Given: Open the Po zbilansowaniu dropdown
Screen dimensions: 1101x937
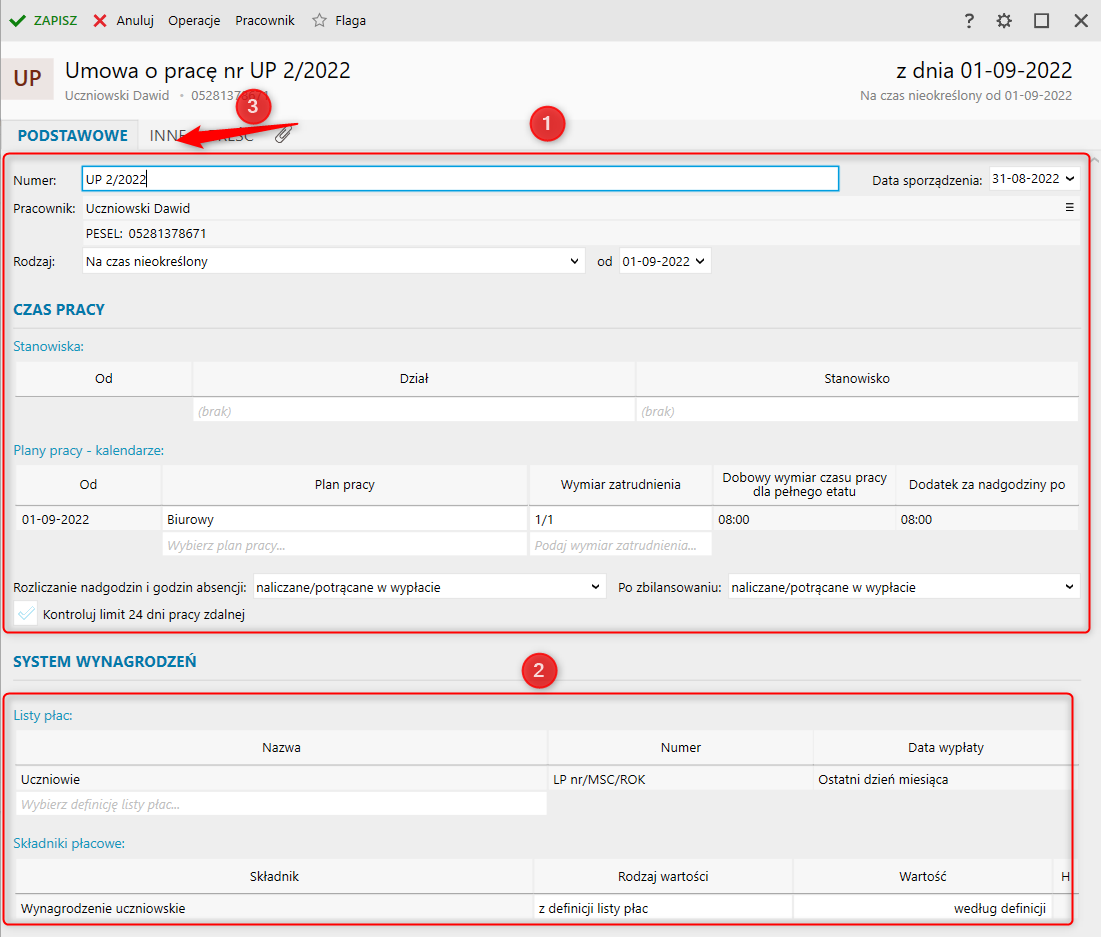Looking at the screenshot, I should pos(903,587).
